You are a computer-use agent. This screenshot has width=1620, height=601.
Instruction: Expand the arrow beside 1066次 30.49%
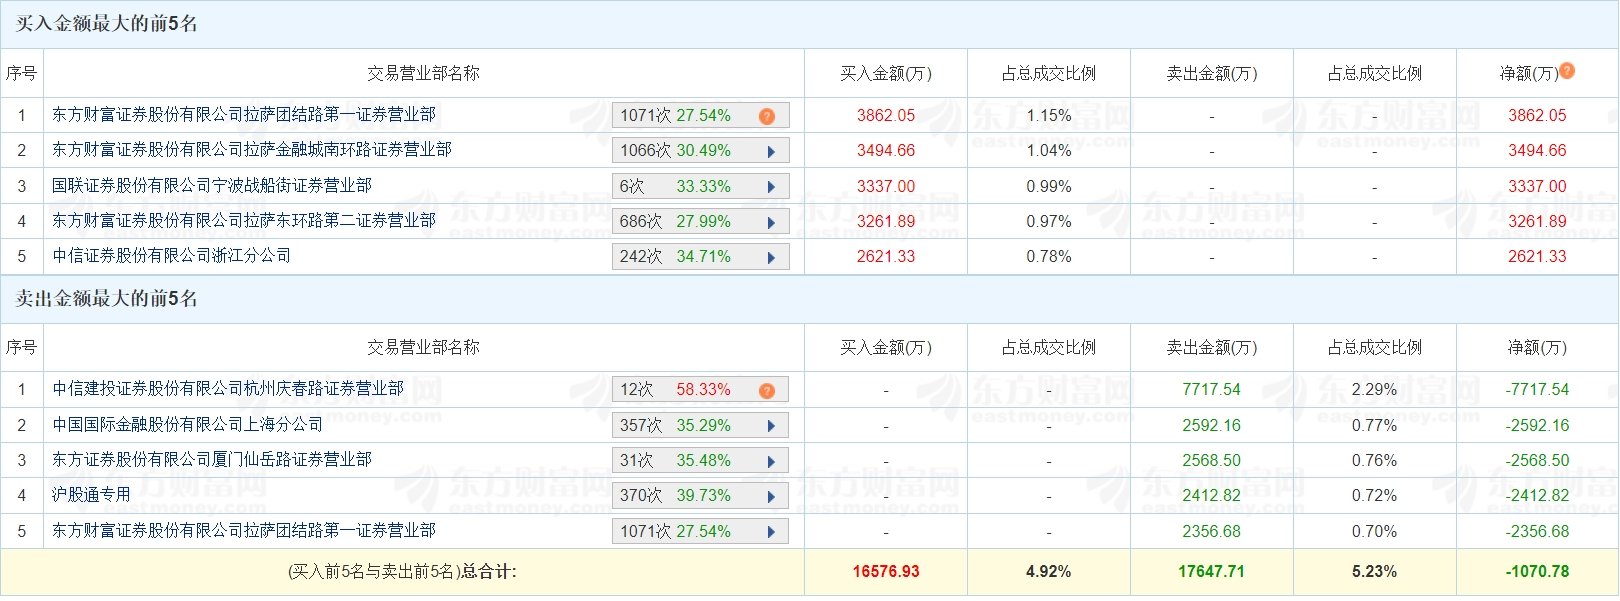pyautogui.click(x=771, y=152)
